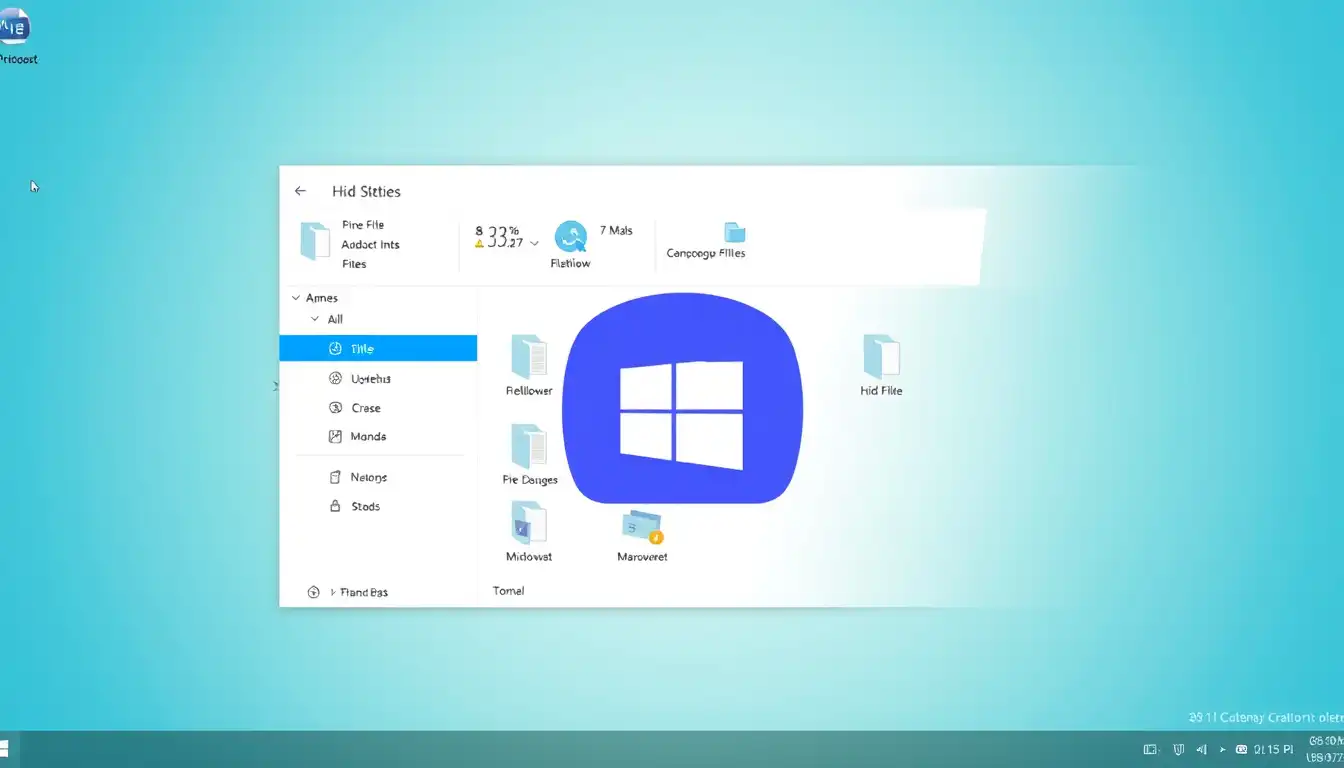Select the Netons sidebar item

[378, 478]
